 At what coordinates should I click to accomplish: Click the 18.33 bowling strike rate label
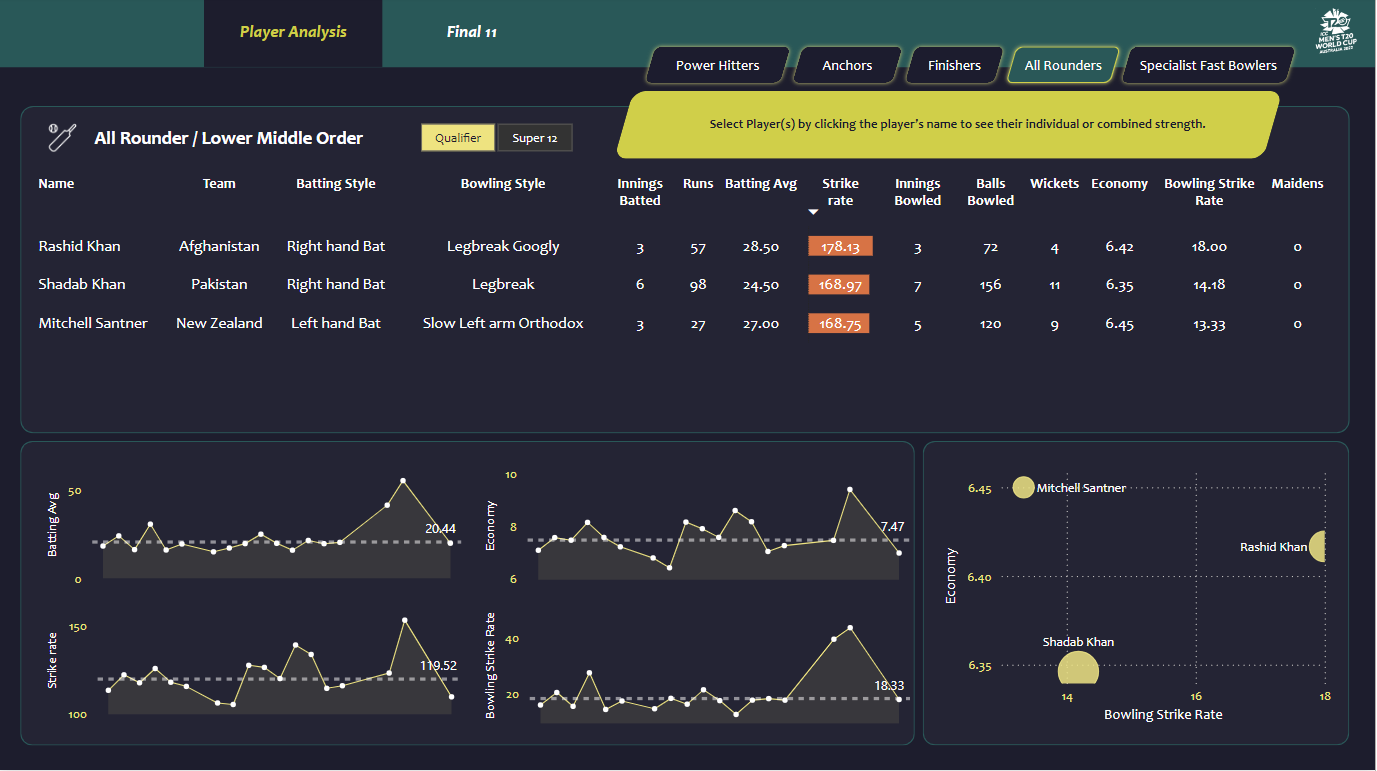889,685
